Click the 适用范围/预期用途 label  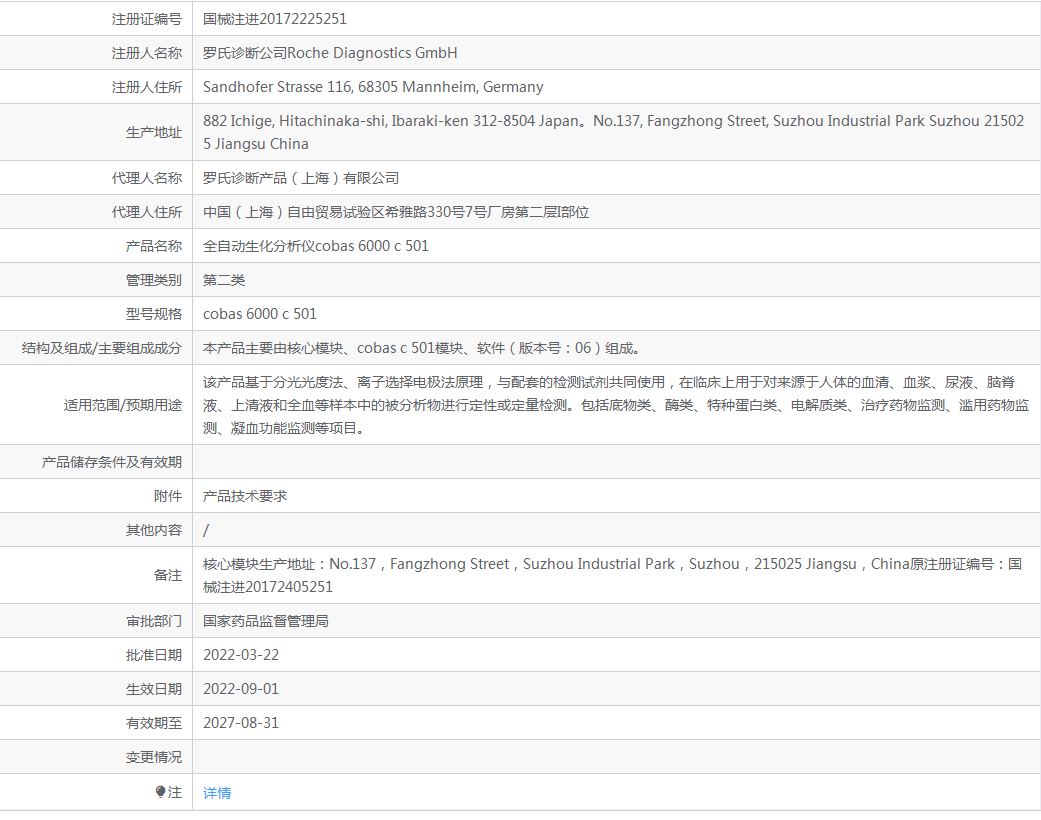(122, 405)
